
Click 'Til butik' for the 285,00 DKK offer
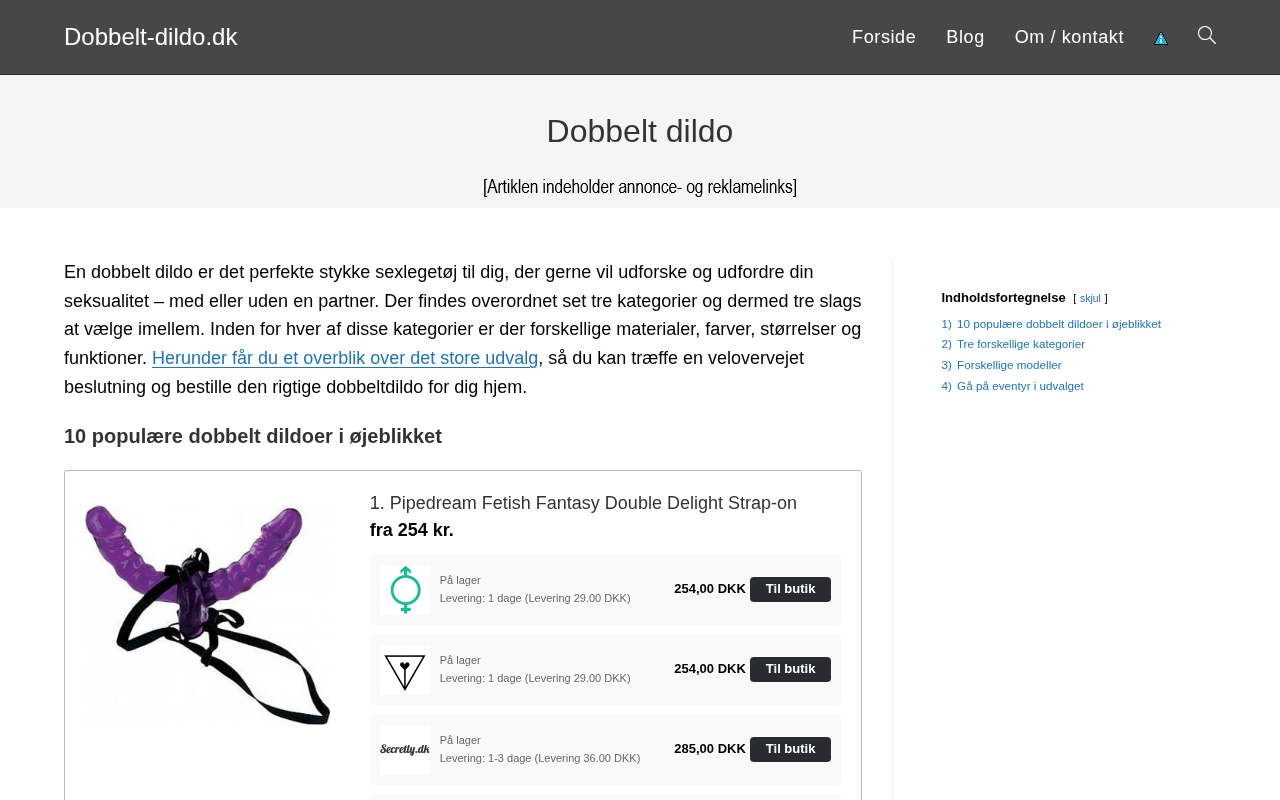(x=790, y=749)
